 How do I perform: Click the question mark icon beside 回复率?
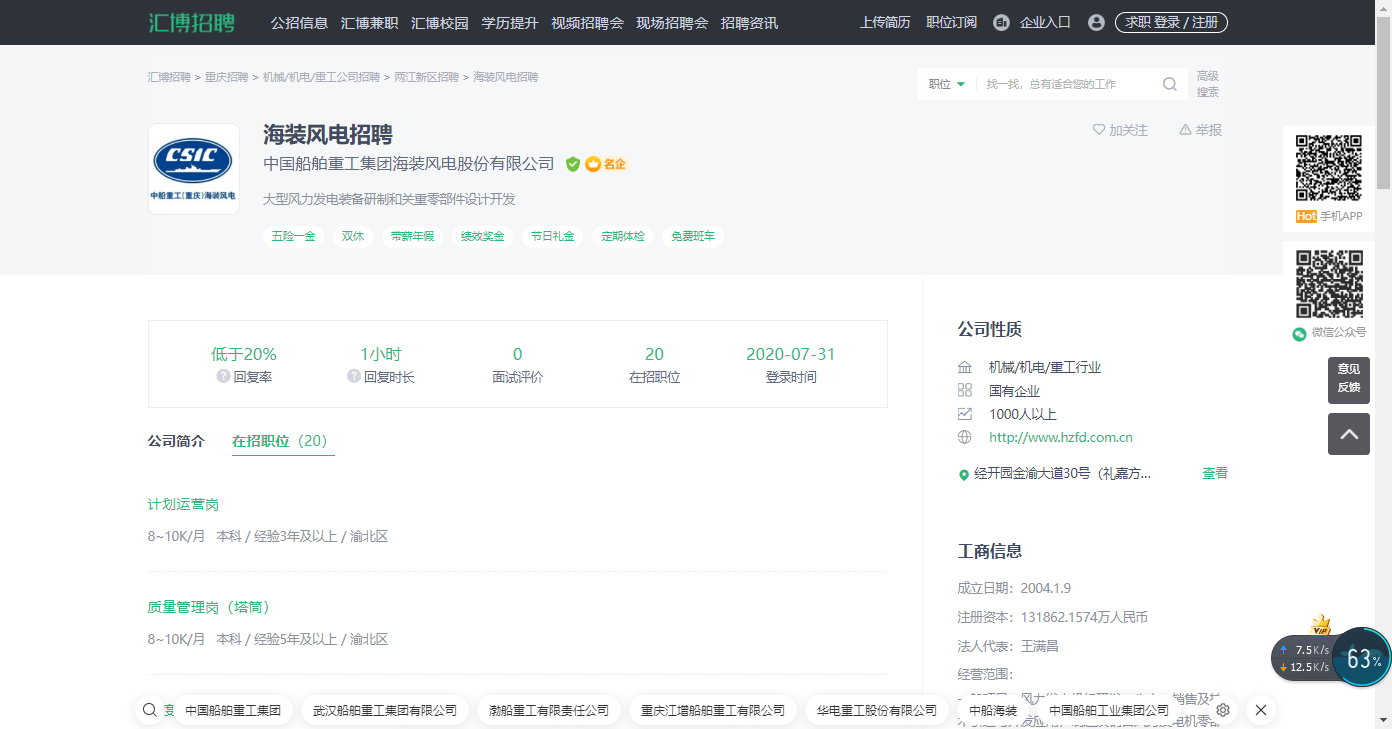[x=224, y=377]
